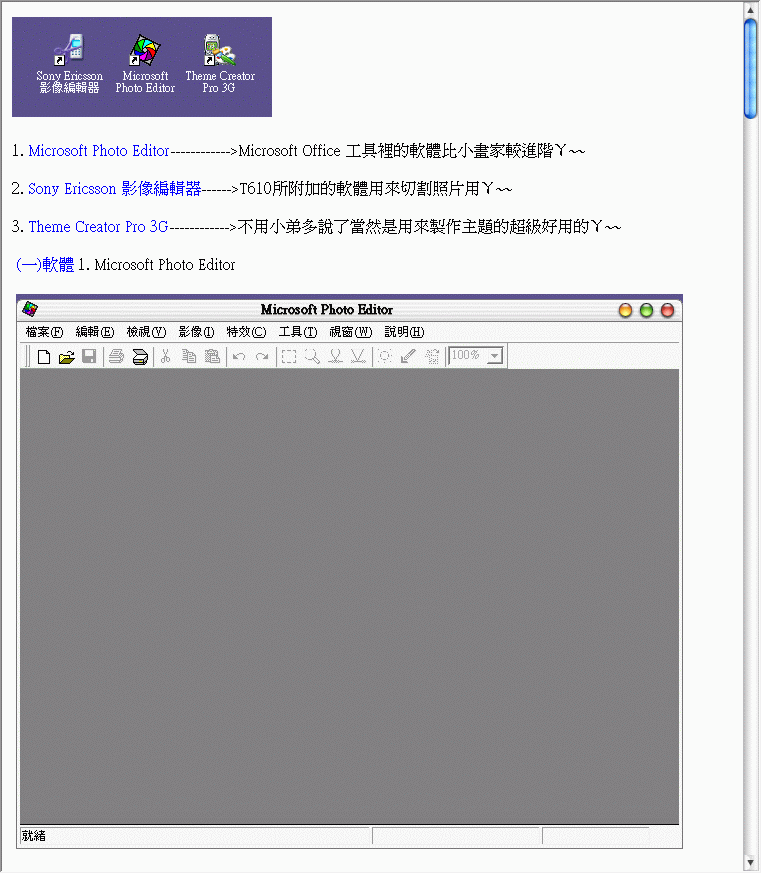Click the Cut scissors icon
This screenshot has width=761, height=873.
(x=165, y=356)
